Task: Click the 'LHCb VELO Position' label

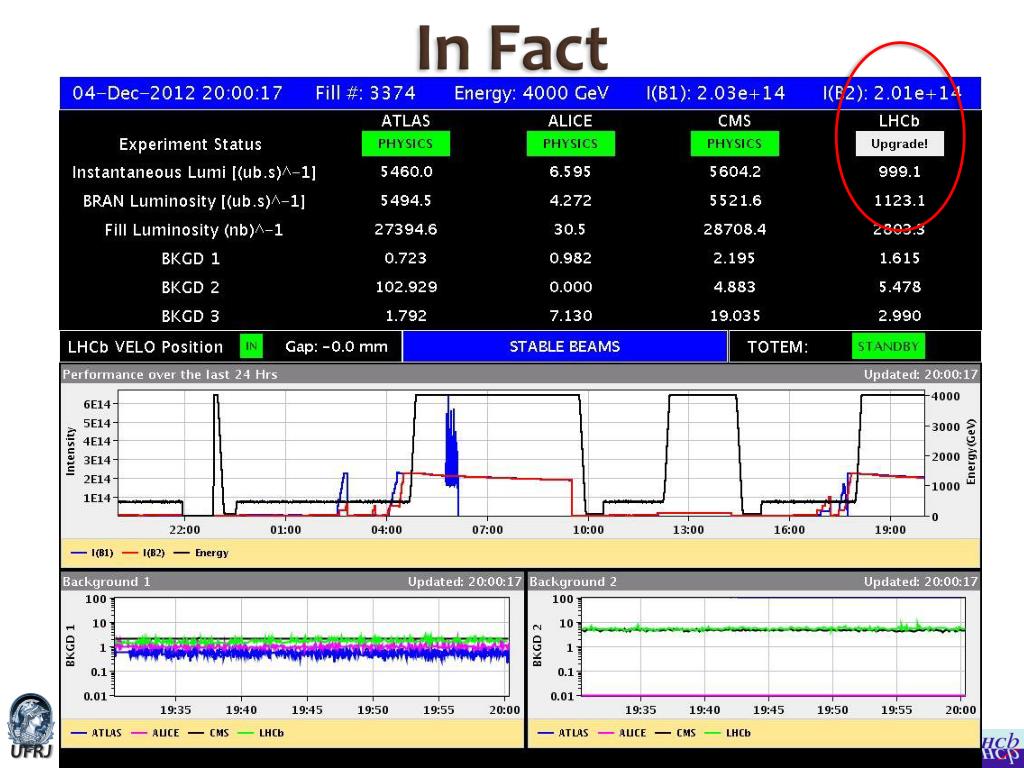Action: click(x=146, y=347)
